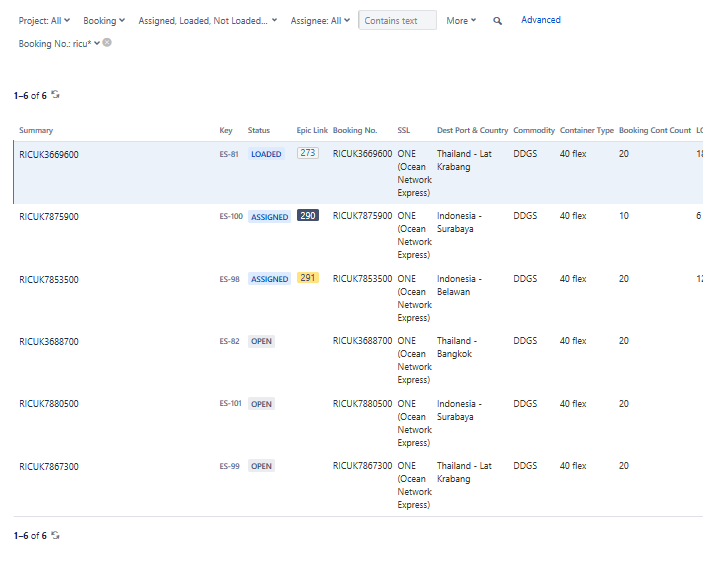Expand the status filter dropdown
Viewport: 703px width, 566px height.
tap(208, 20)
